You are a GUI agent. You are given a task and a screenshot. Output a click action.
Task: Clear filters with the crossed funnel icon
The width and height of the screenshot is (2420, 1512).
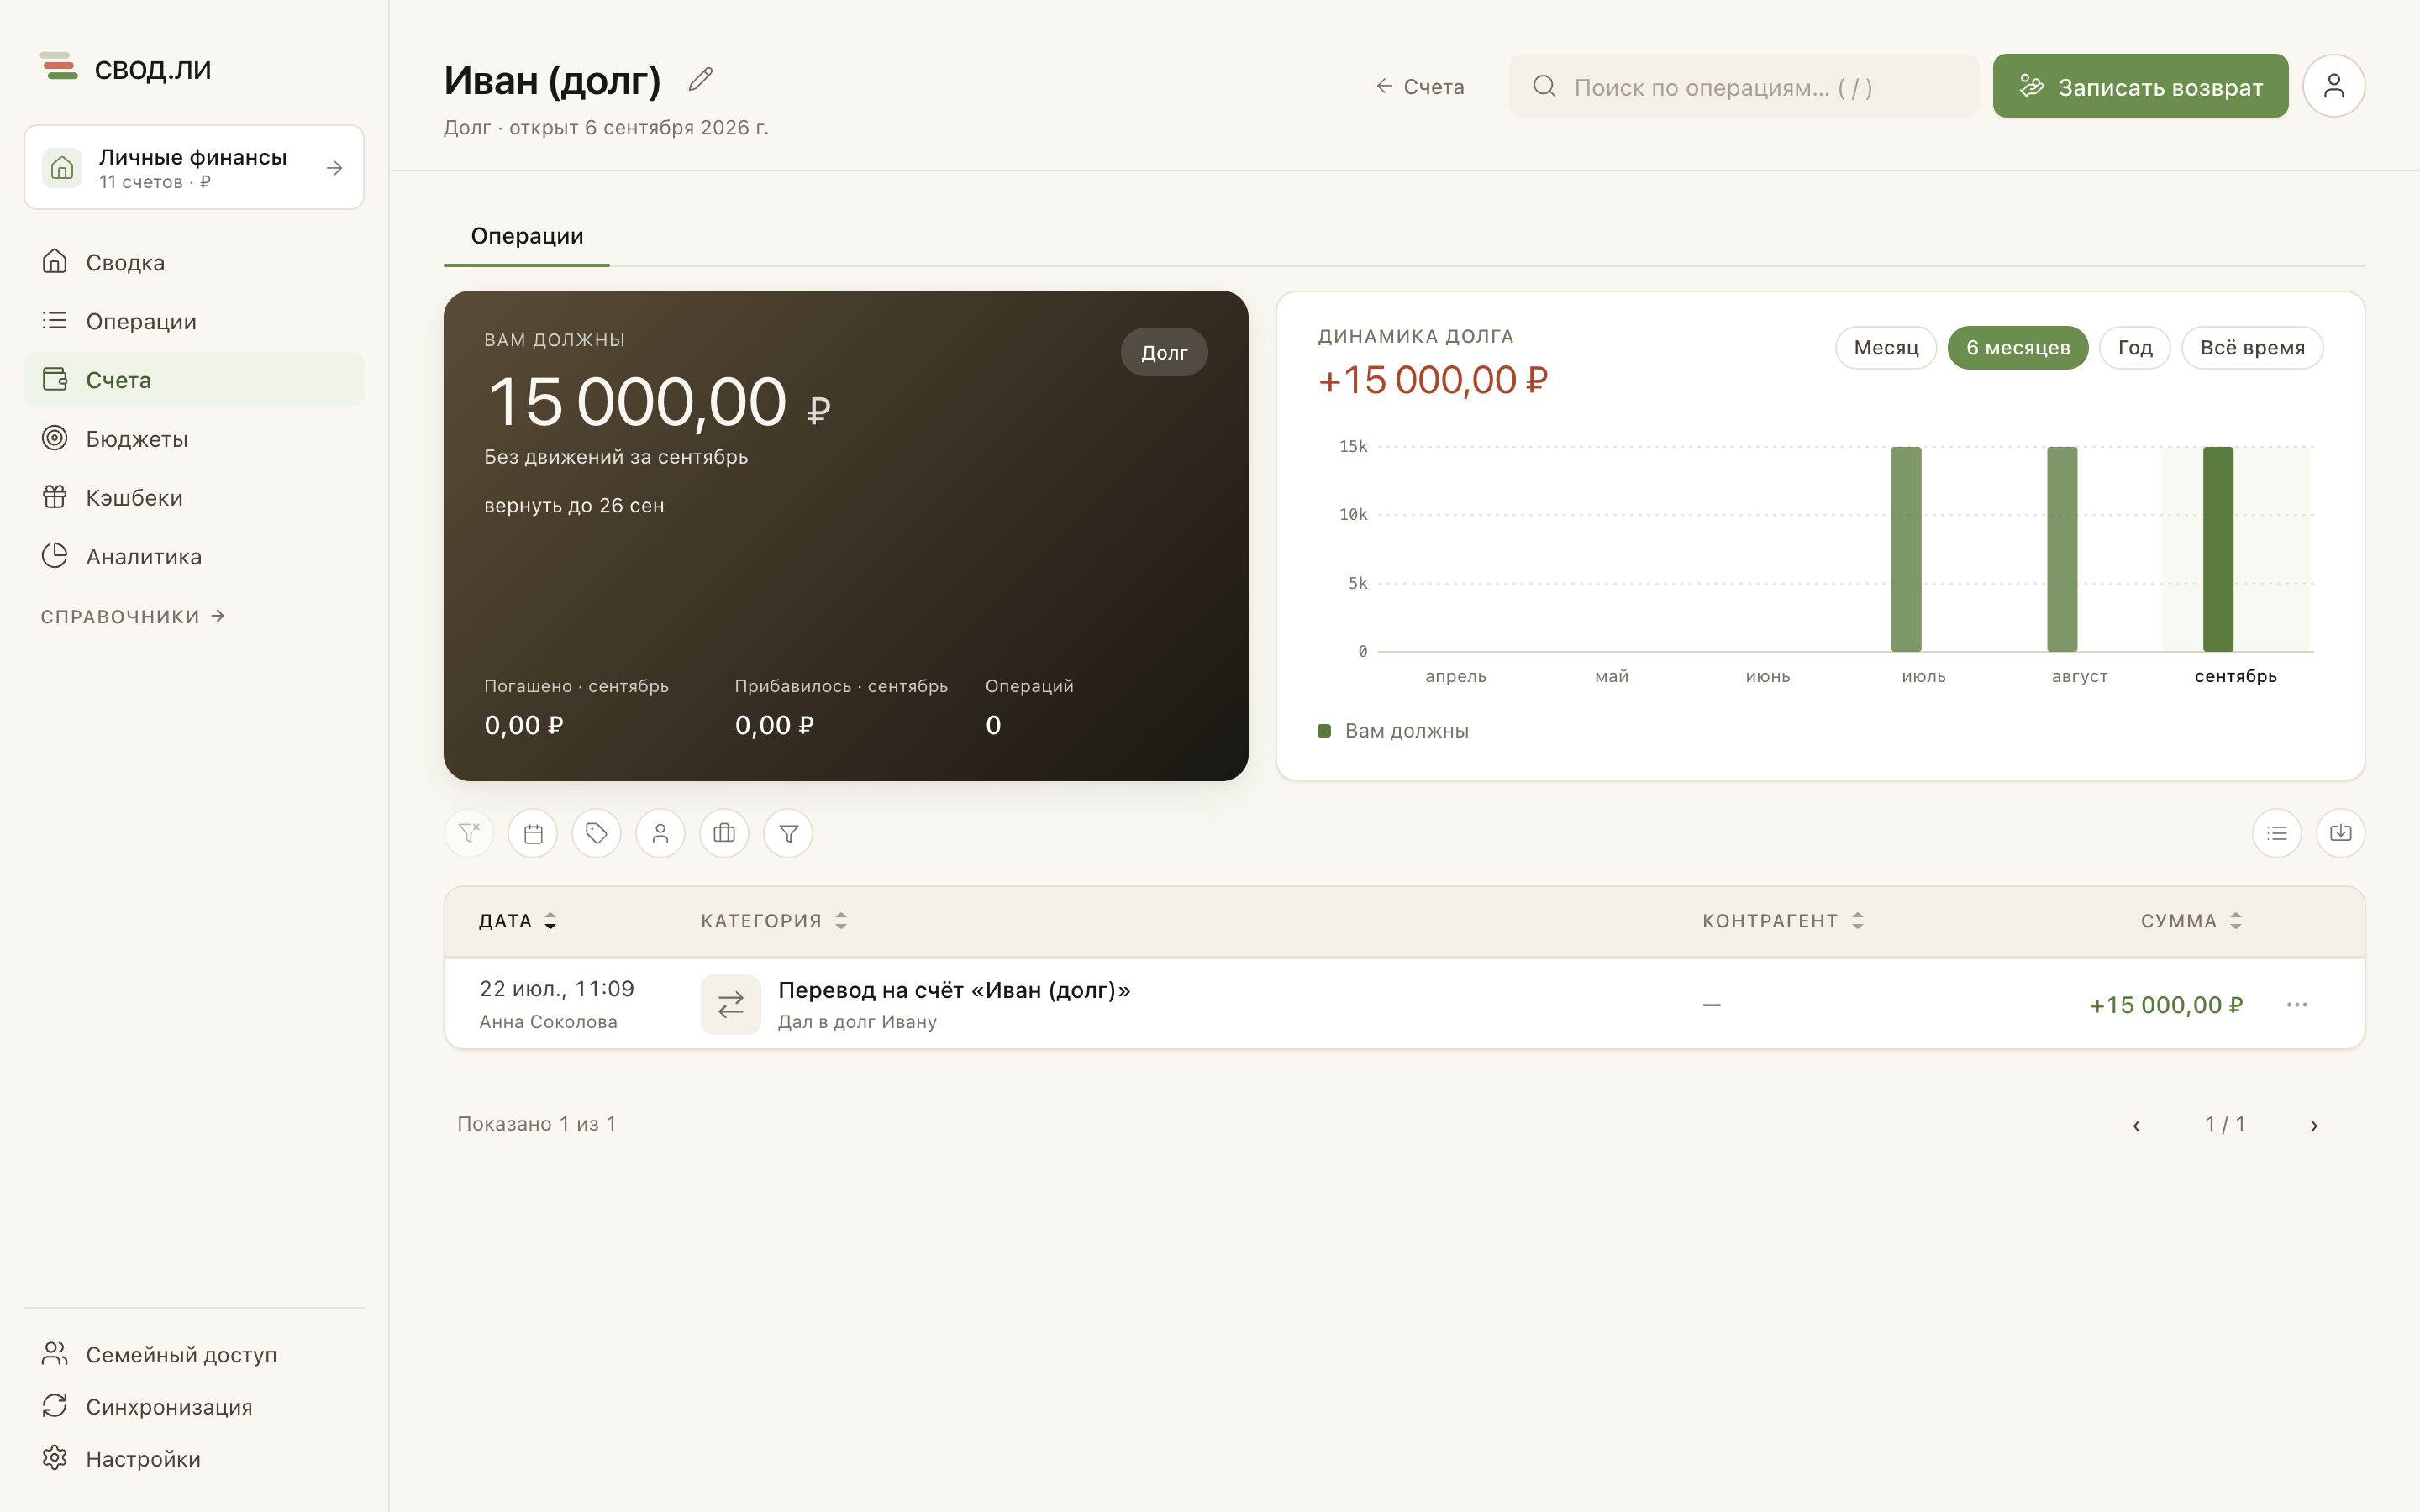click(469, 833)
